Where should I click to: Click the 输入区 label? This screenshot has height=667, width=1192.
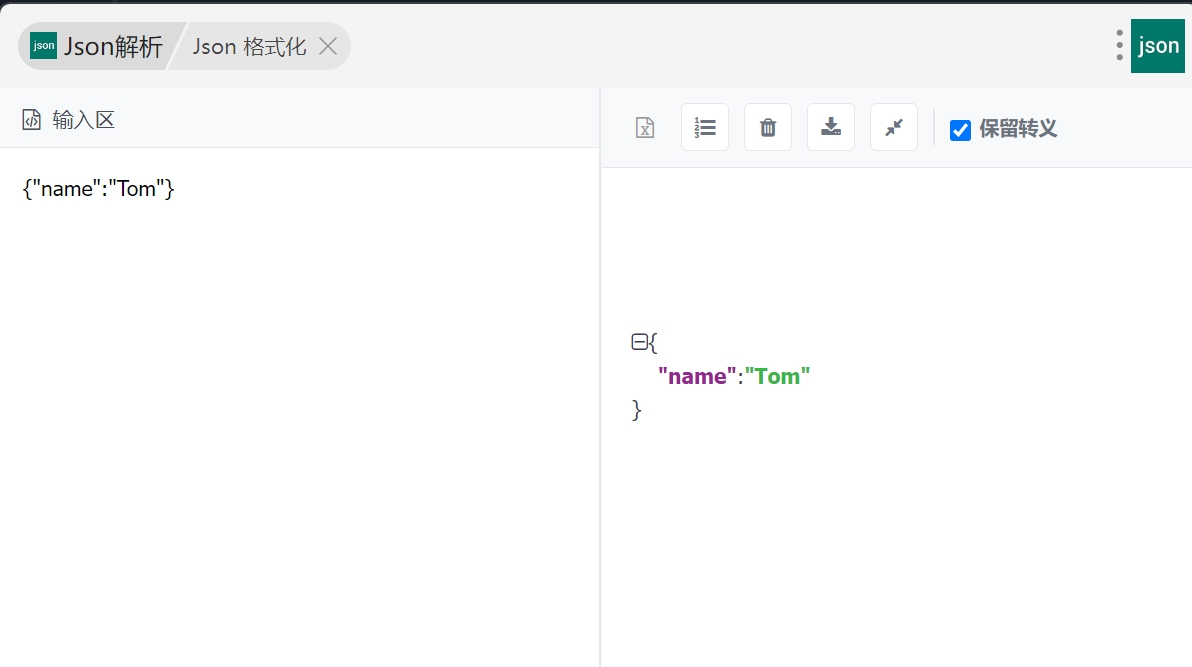pyautogui.click(x=84, y=119)
